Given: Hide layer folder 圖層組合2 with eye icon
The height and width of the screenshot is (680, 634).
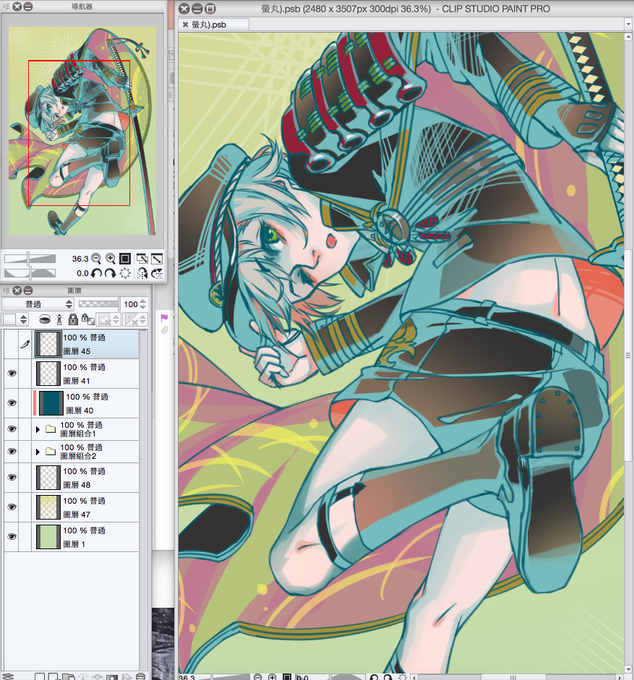Looking at the screenshot, I should point(12,451).
